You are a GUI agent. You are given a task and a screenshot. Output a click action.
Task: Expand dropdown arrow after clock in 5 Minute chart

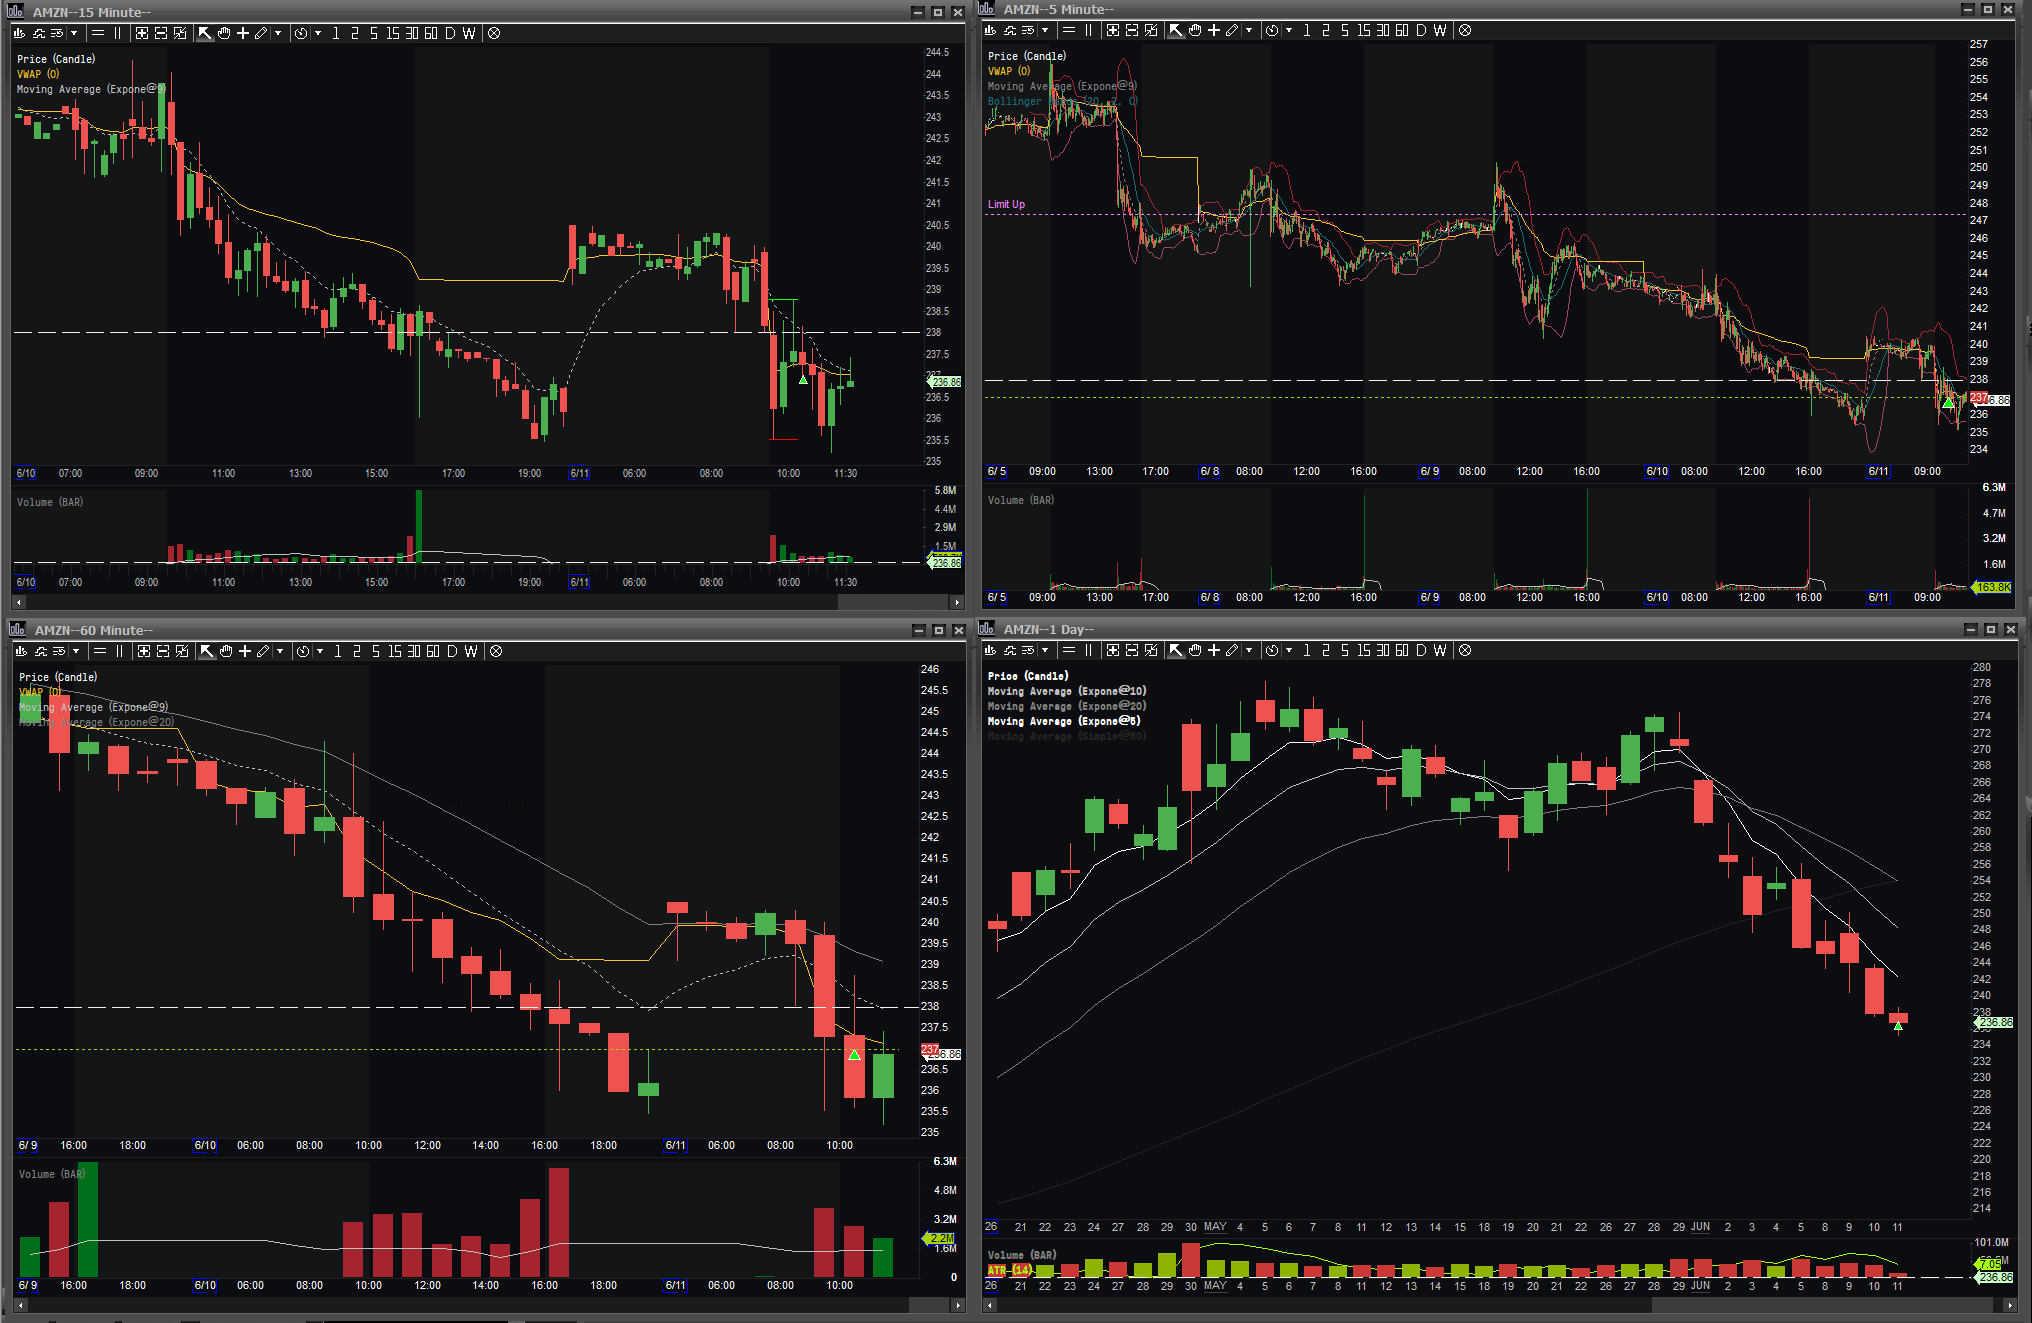pyautogui.click(x=1289, y=30)
